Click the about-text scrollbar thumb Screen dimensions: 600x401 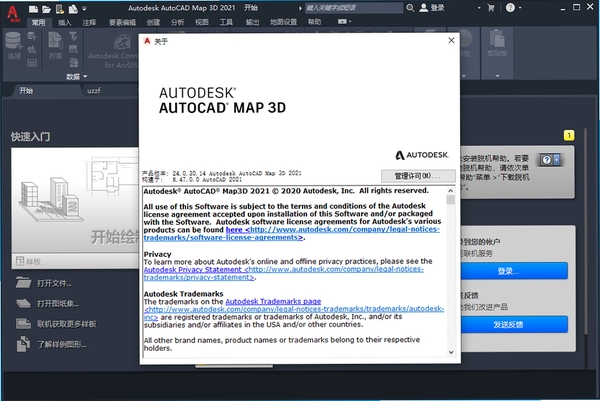(451, 200)
